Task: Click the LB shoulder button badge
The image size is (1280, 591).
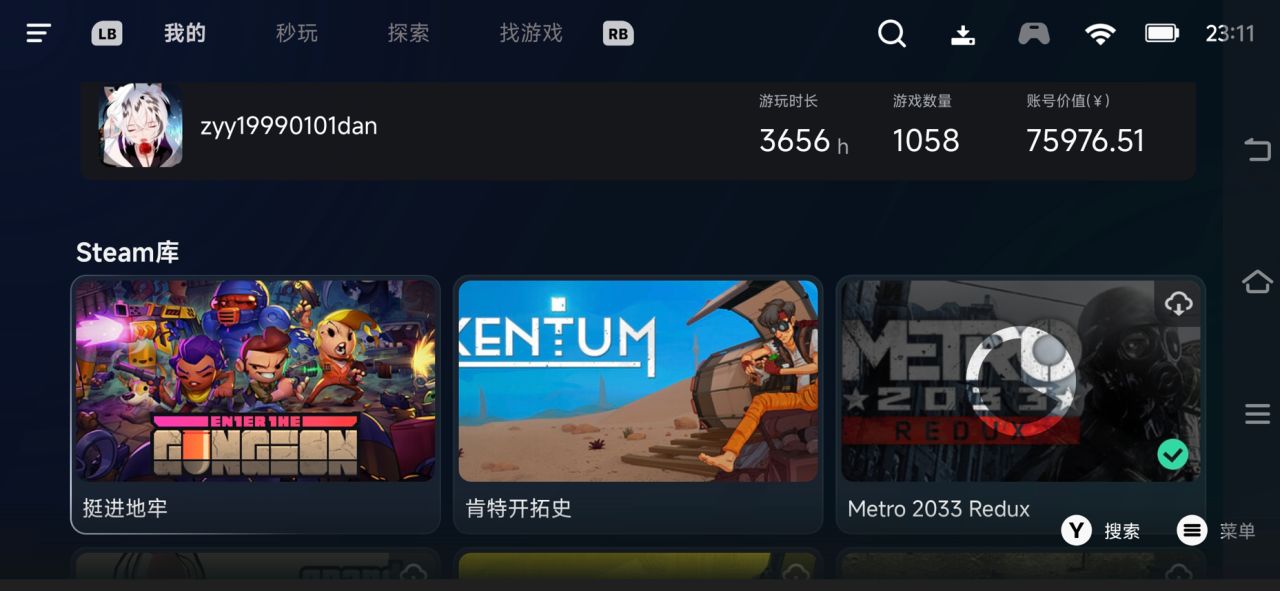Action: [107, 34]
